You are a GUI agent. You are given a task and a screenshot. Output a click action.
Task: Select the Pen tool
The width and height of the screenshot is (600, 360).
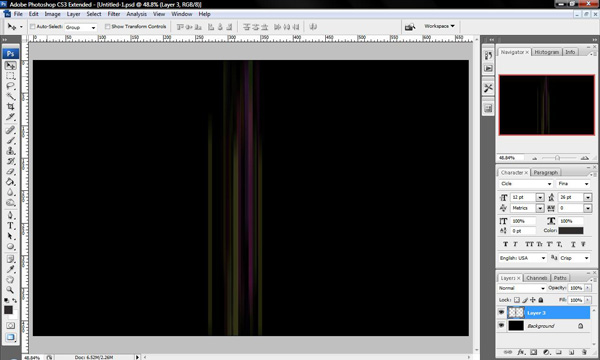click(10, 215)
